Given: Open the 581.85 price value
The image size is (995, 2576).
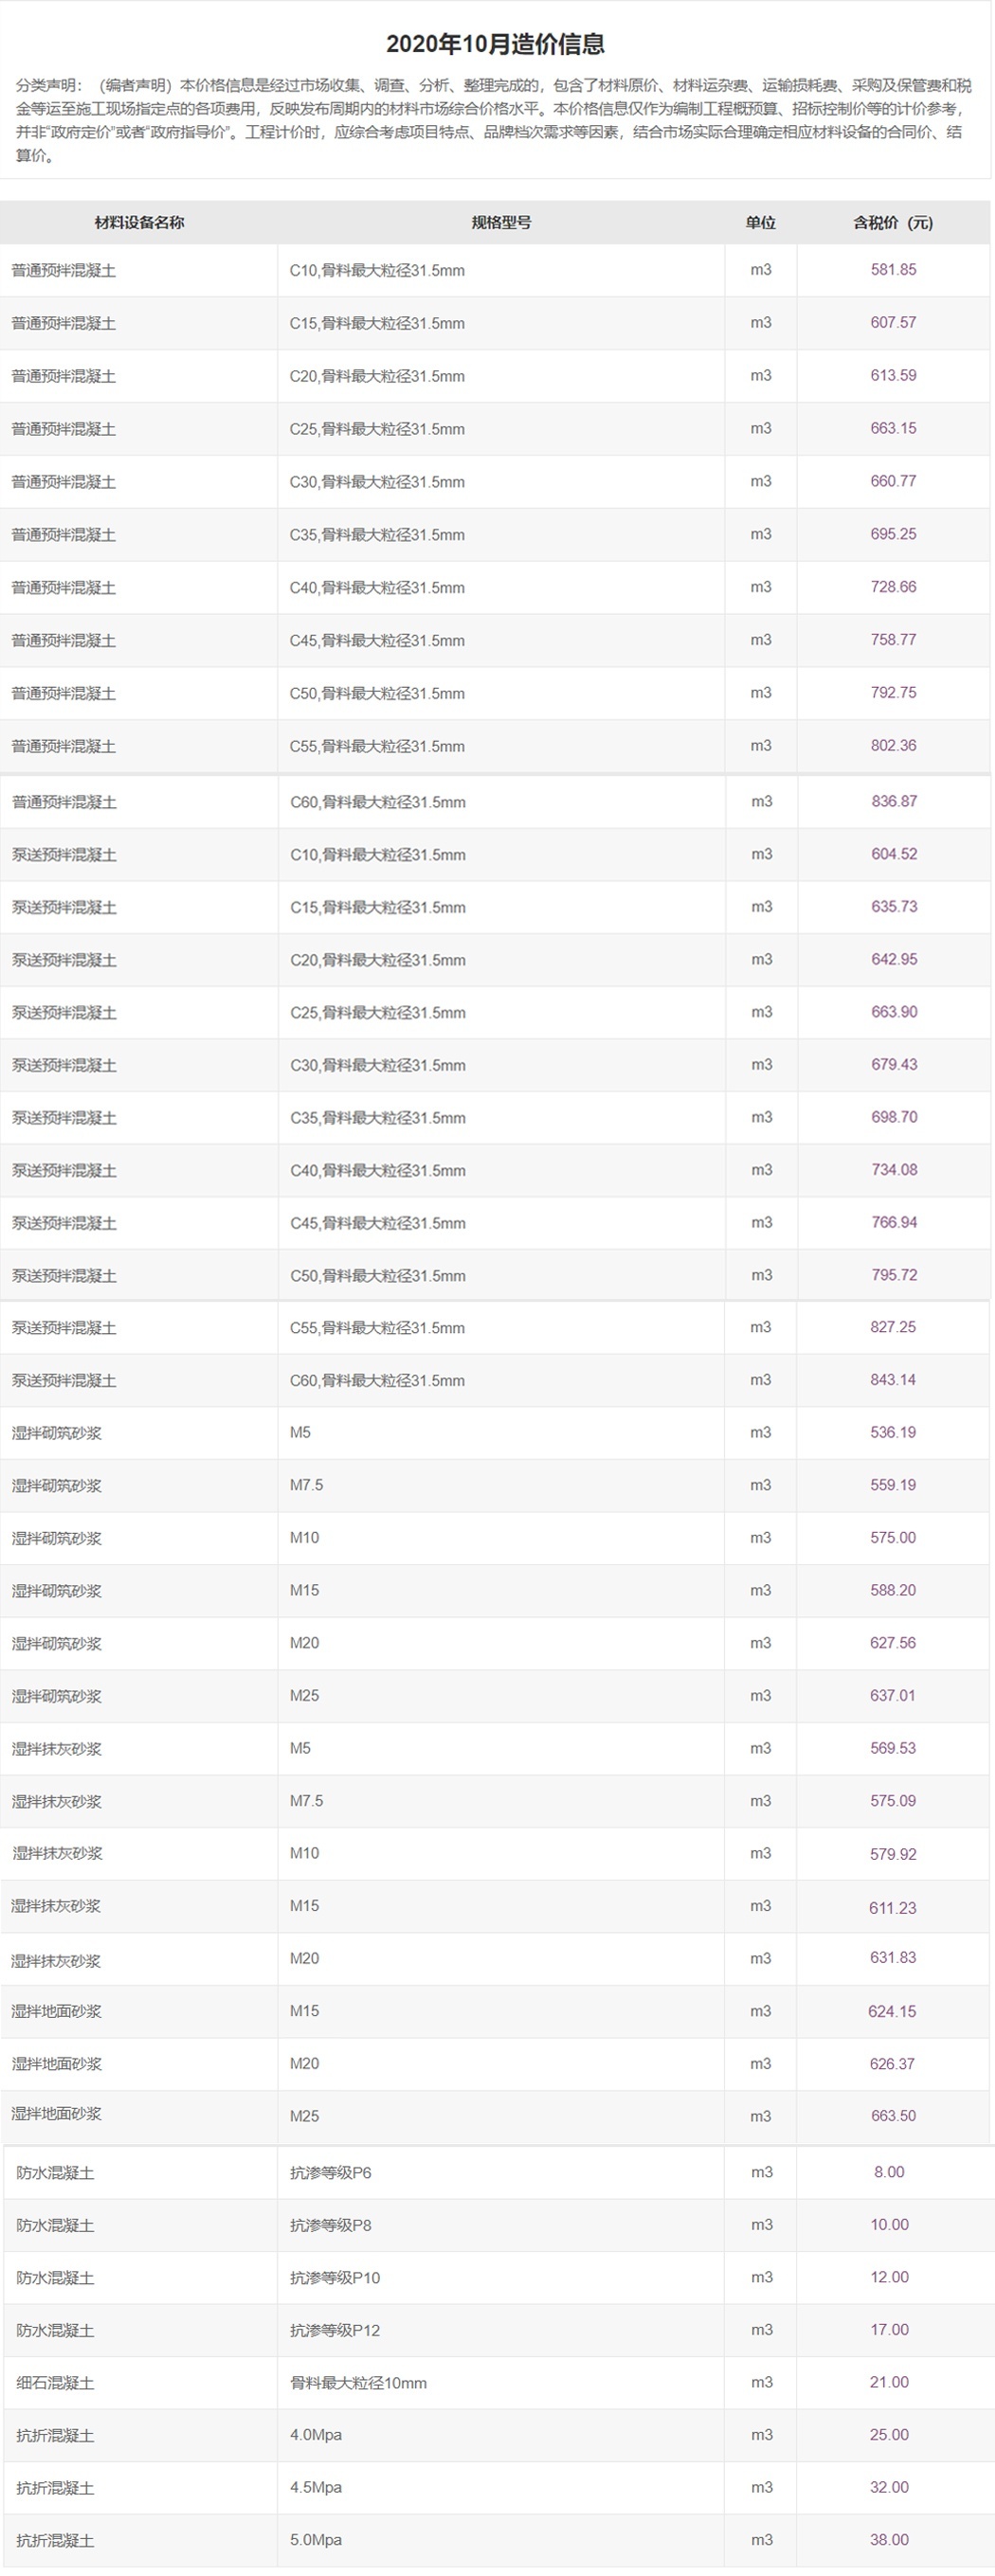Looking at the screenshot, I should click(892, 270).
